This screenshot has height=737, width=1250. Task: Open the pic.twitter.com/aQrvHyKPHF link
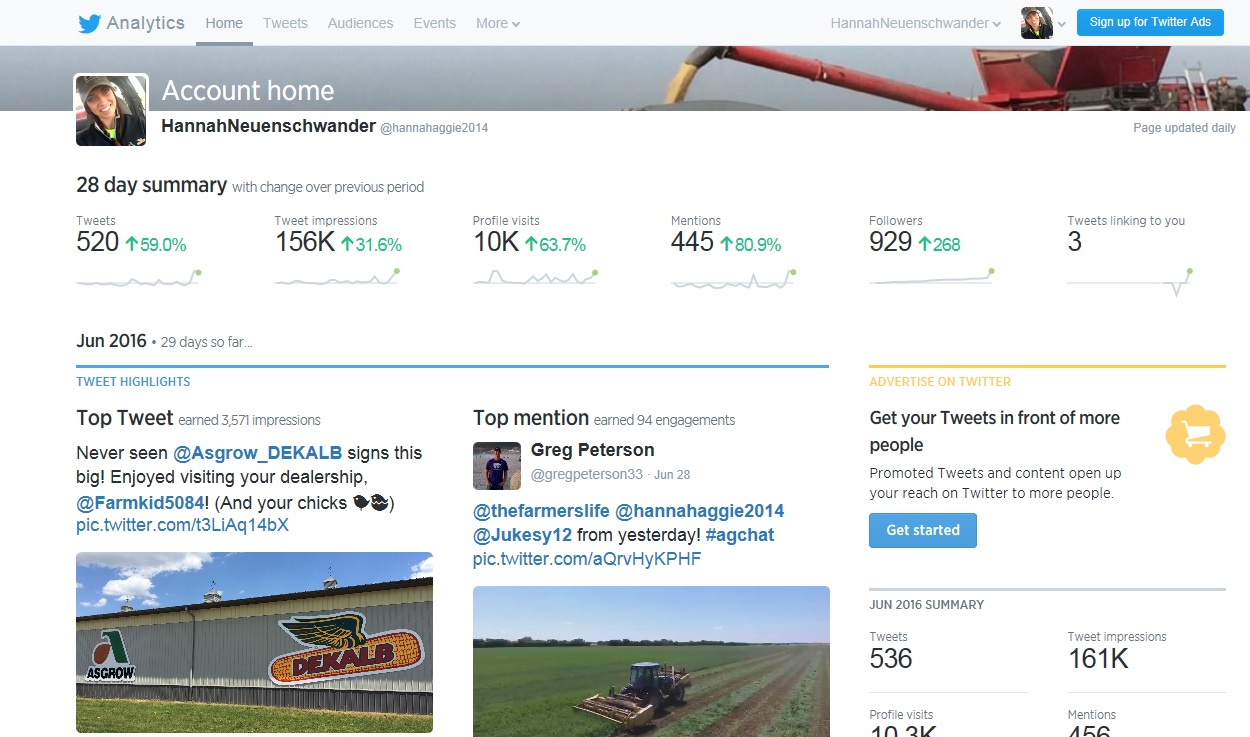(587, 559)
